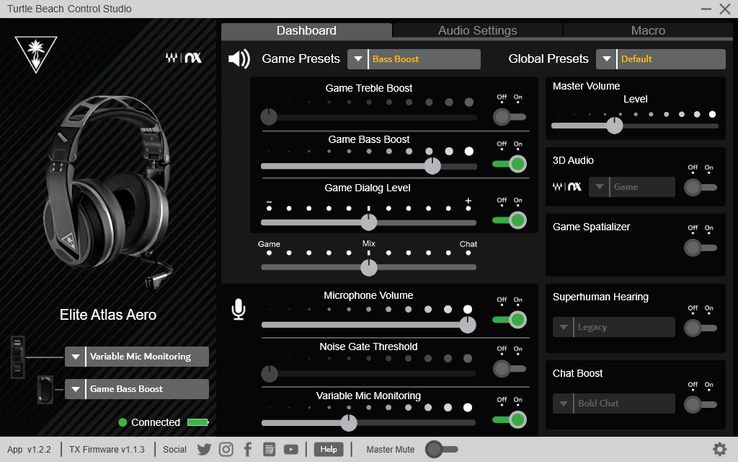Viewport: 738px width, 462px height.
Task: Click the Variable Mic Monitoring slider handle
Action: click(x=349, y=422)
